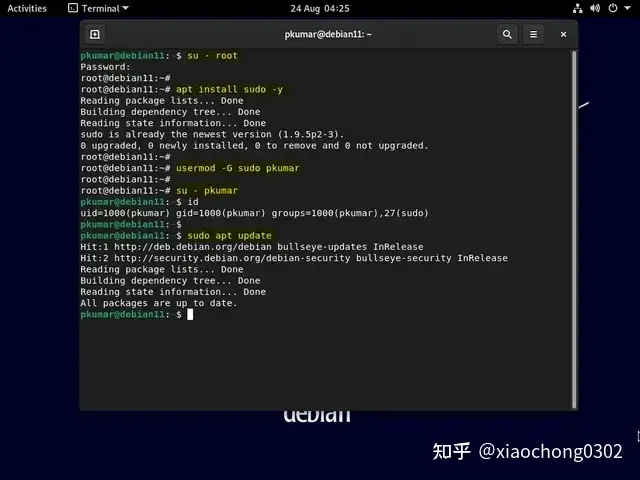Click the terminal vertical scrollbar
The height and width of the screenshot is (480, 640).
tap(574, 229)
